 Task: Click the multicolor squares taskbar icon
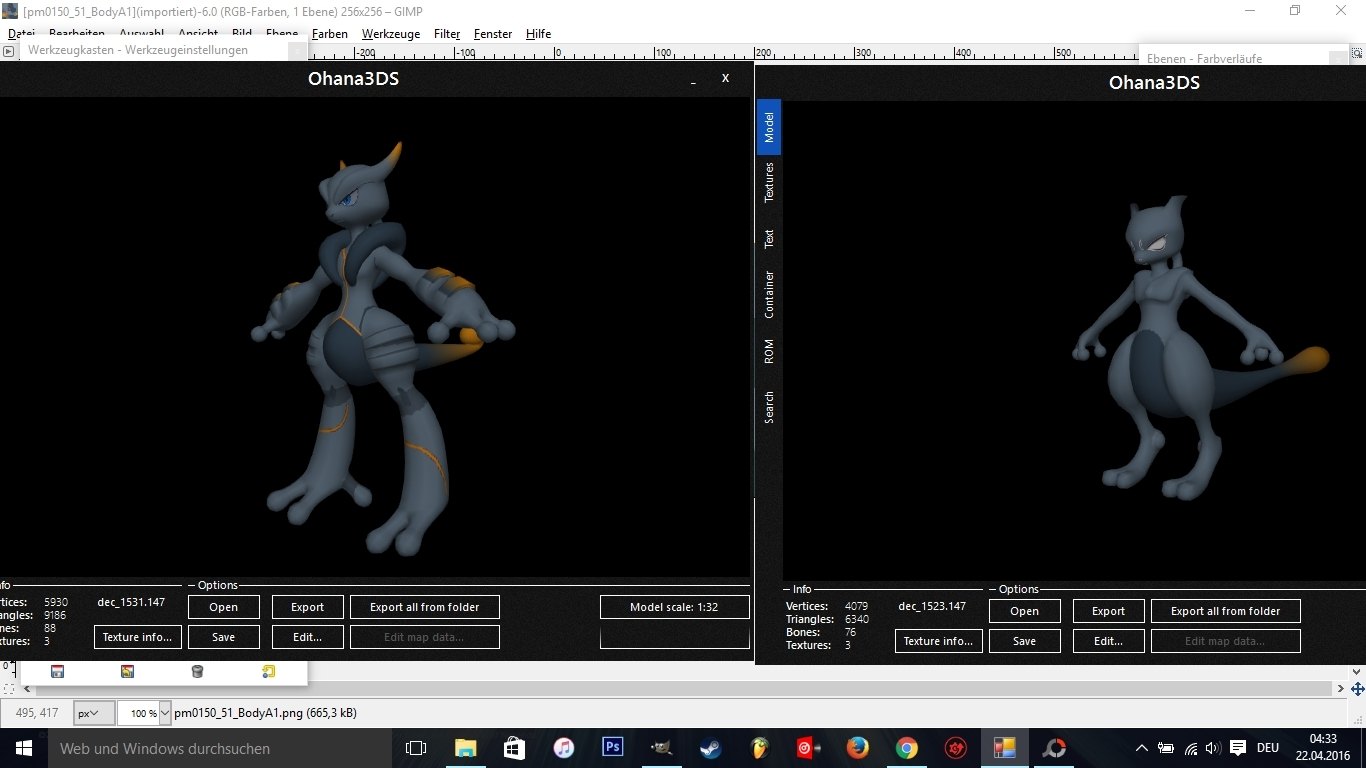[x=1004, y=748]
